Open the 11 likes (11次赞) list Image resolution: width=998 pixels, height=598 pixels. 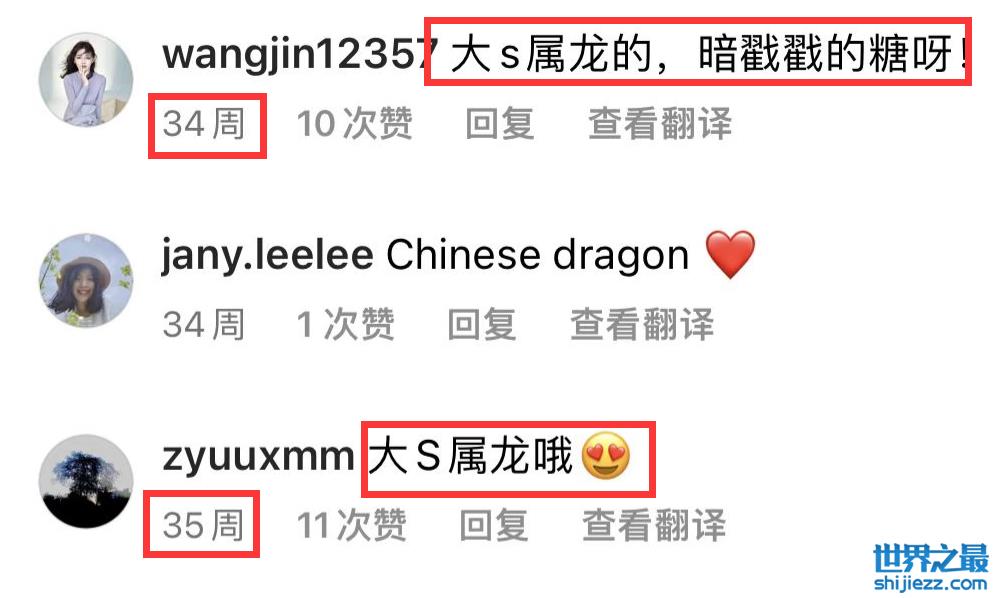pos(351,525)
